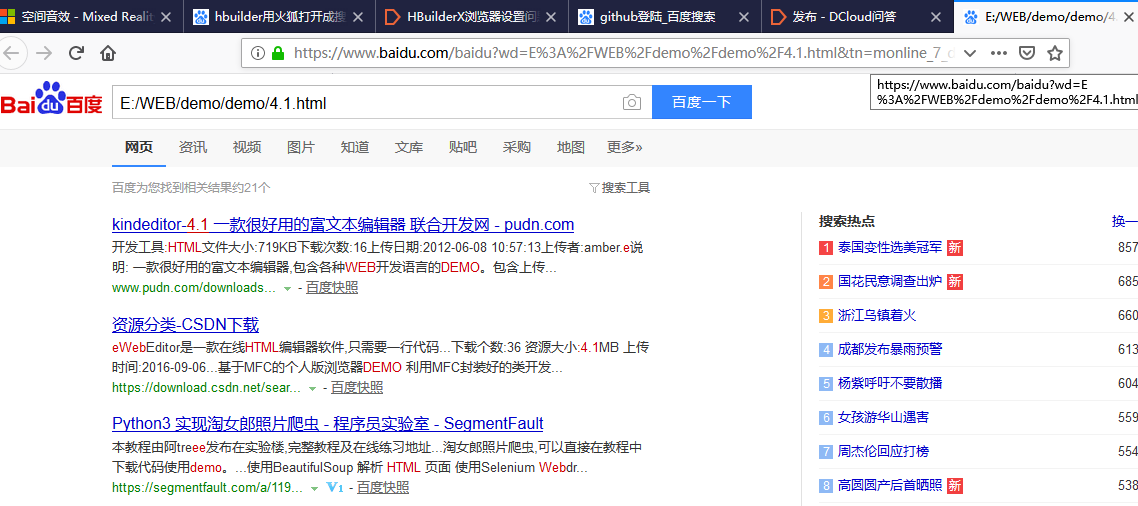Click the 搜索热点 heading
This screenshot has height=506, width=1138.
click(x=847, y=221)
